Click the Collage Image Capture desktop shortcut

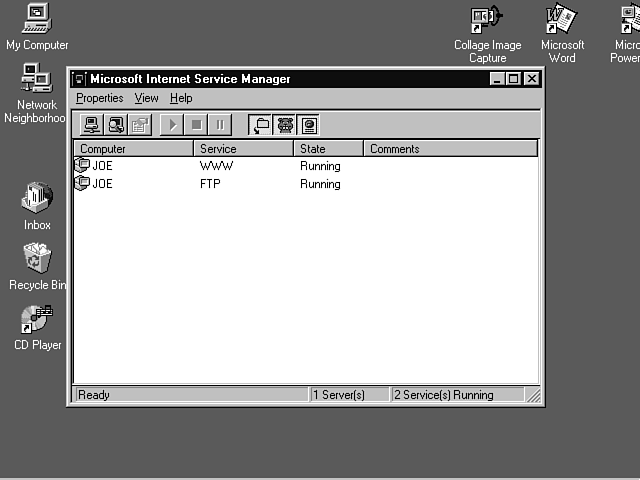pos(487,30)
